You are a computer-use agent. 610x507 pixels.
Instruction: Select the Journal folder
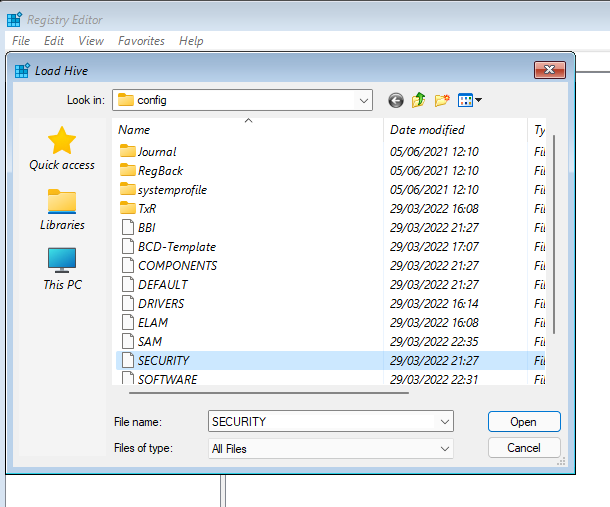click(156, 152)
